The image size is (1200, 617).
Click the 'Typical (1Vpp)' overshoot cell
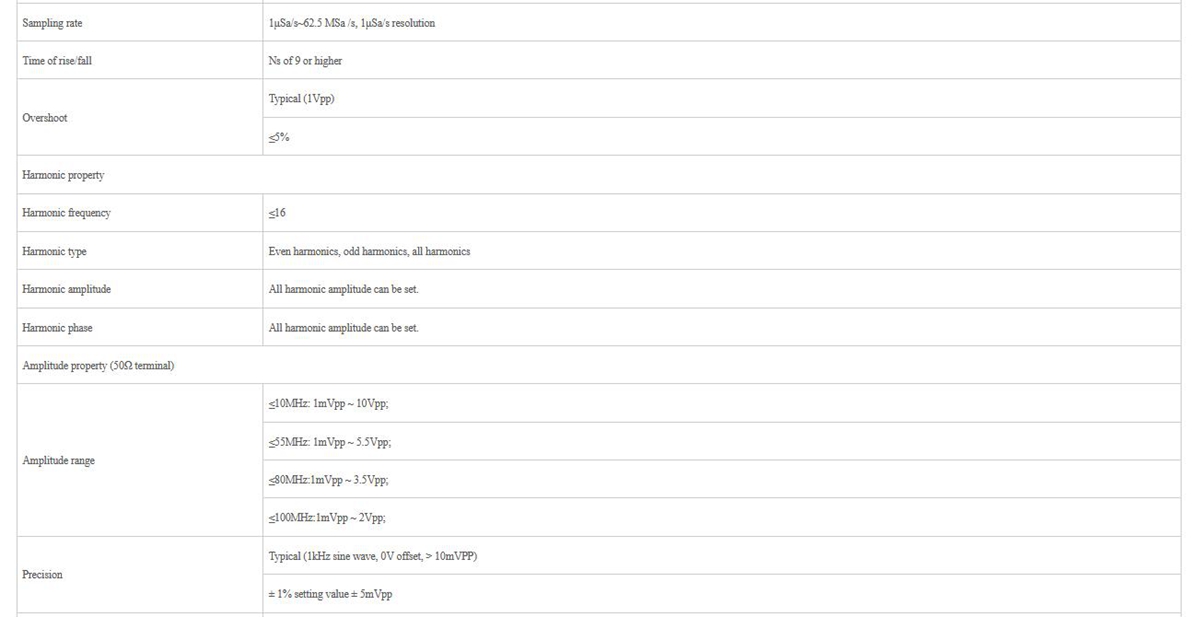pos(301,99)
